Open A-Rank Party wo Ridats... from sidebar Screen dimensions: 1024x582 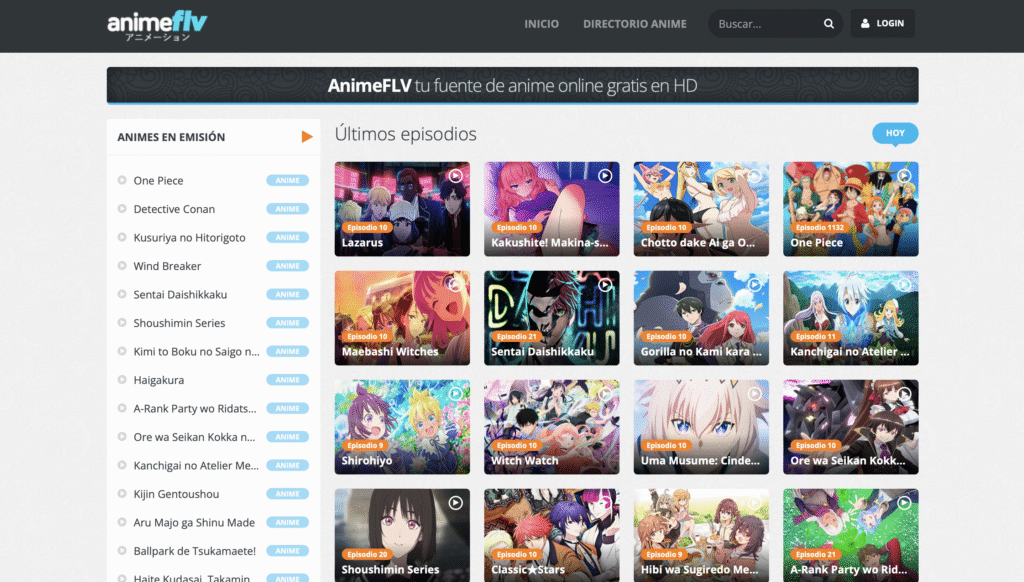195,408
